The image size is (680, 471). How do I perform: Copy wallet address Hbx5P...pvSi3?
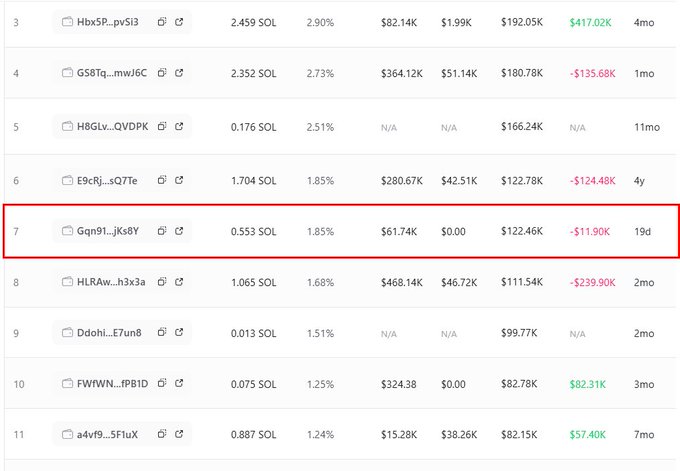162,21
